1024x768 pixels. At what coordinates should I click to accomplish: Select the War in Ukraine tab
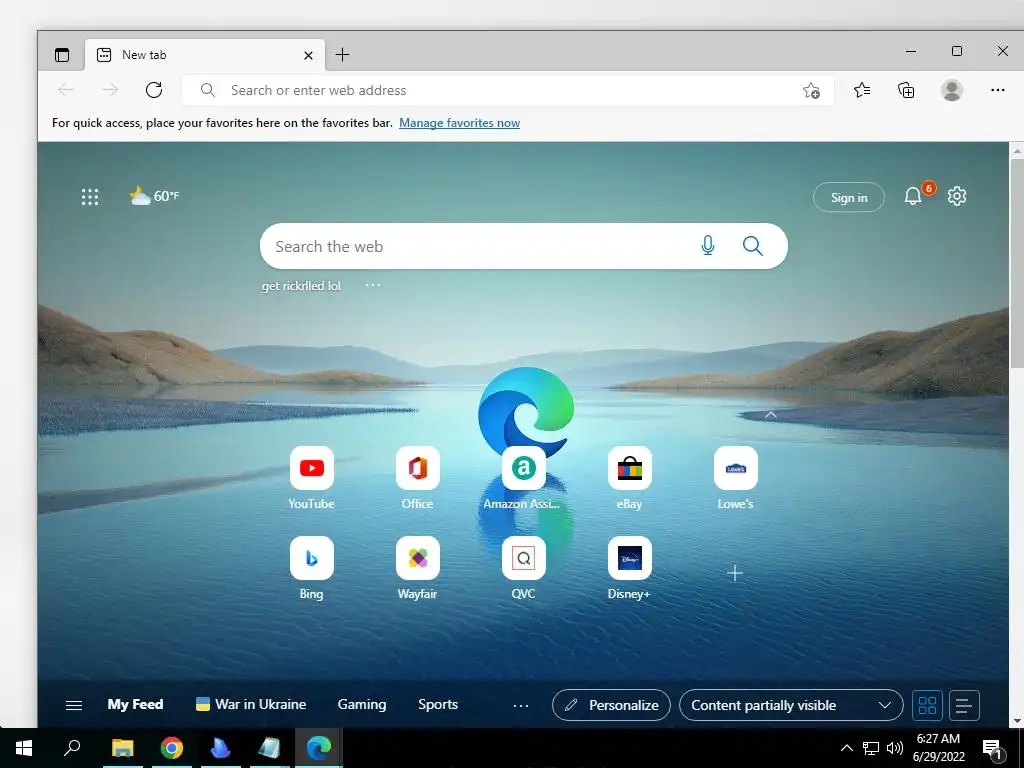[251, 704]
